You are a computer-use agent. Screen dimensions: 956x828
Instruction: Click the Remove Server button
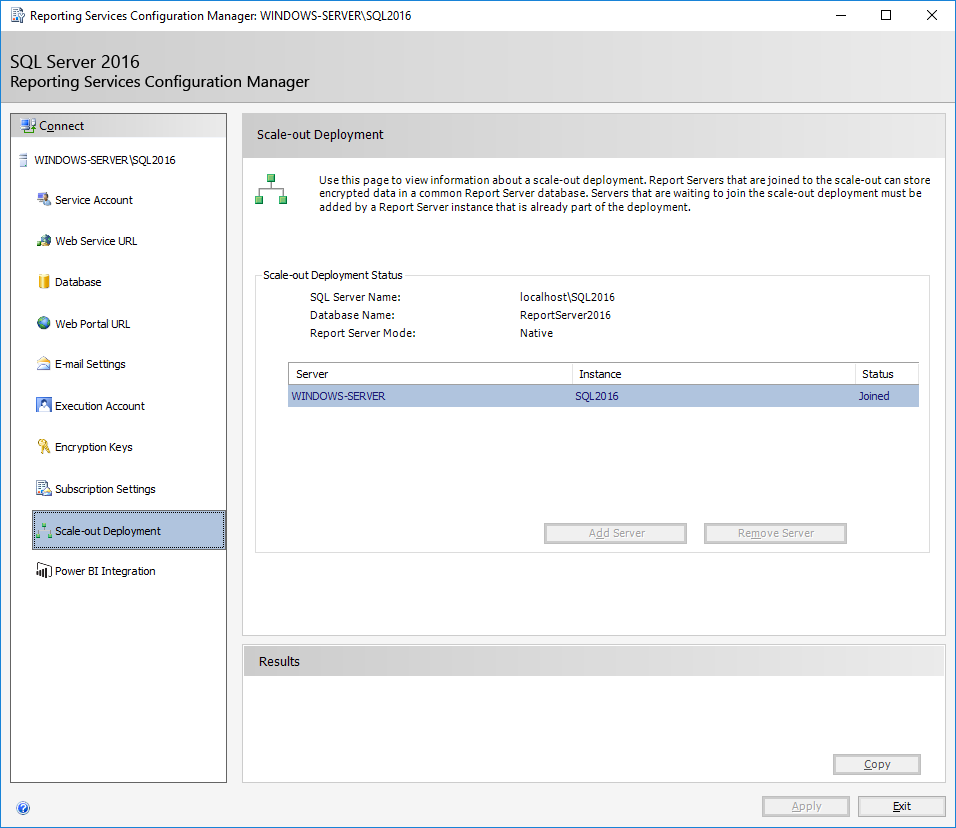point(775,533)
